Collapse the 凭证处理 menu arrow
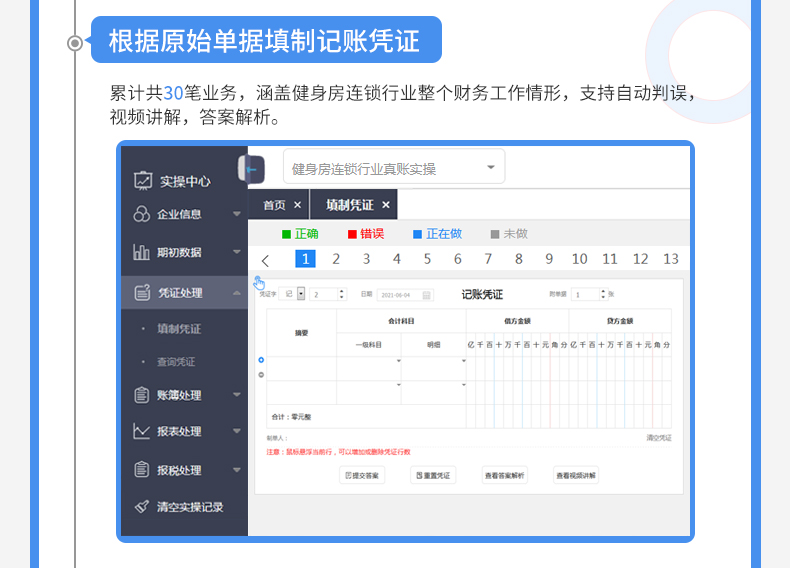This screenshot has width=790, height=568. pyautogui.click(x=237, y=292)
